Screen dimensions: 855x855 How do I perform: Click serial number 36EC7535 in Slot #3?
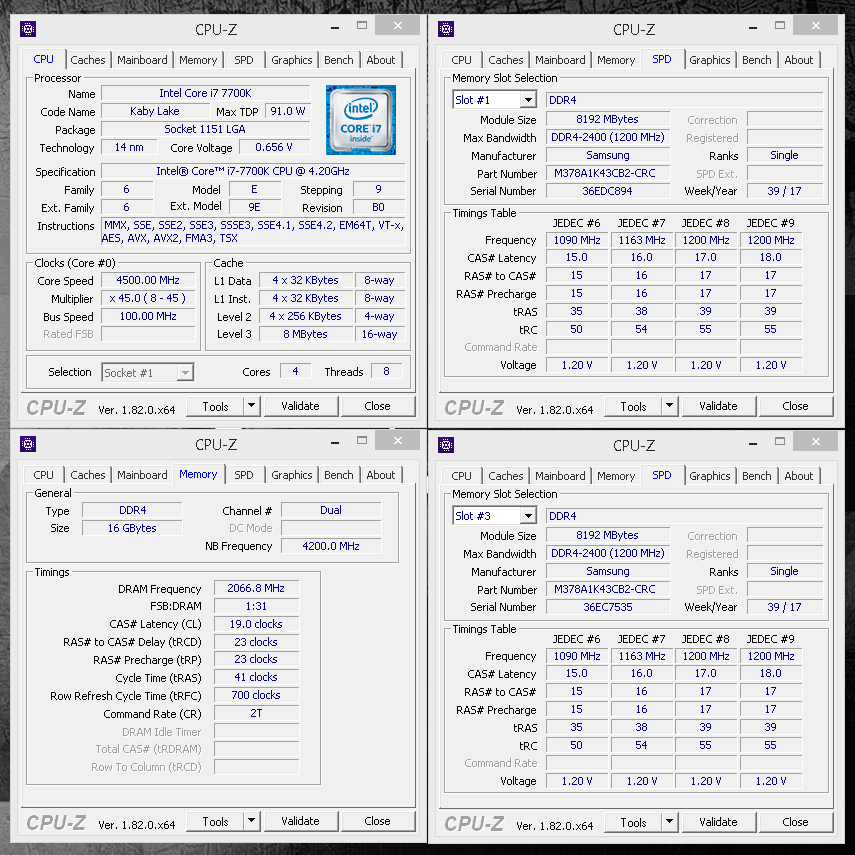click(607, 607)
